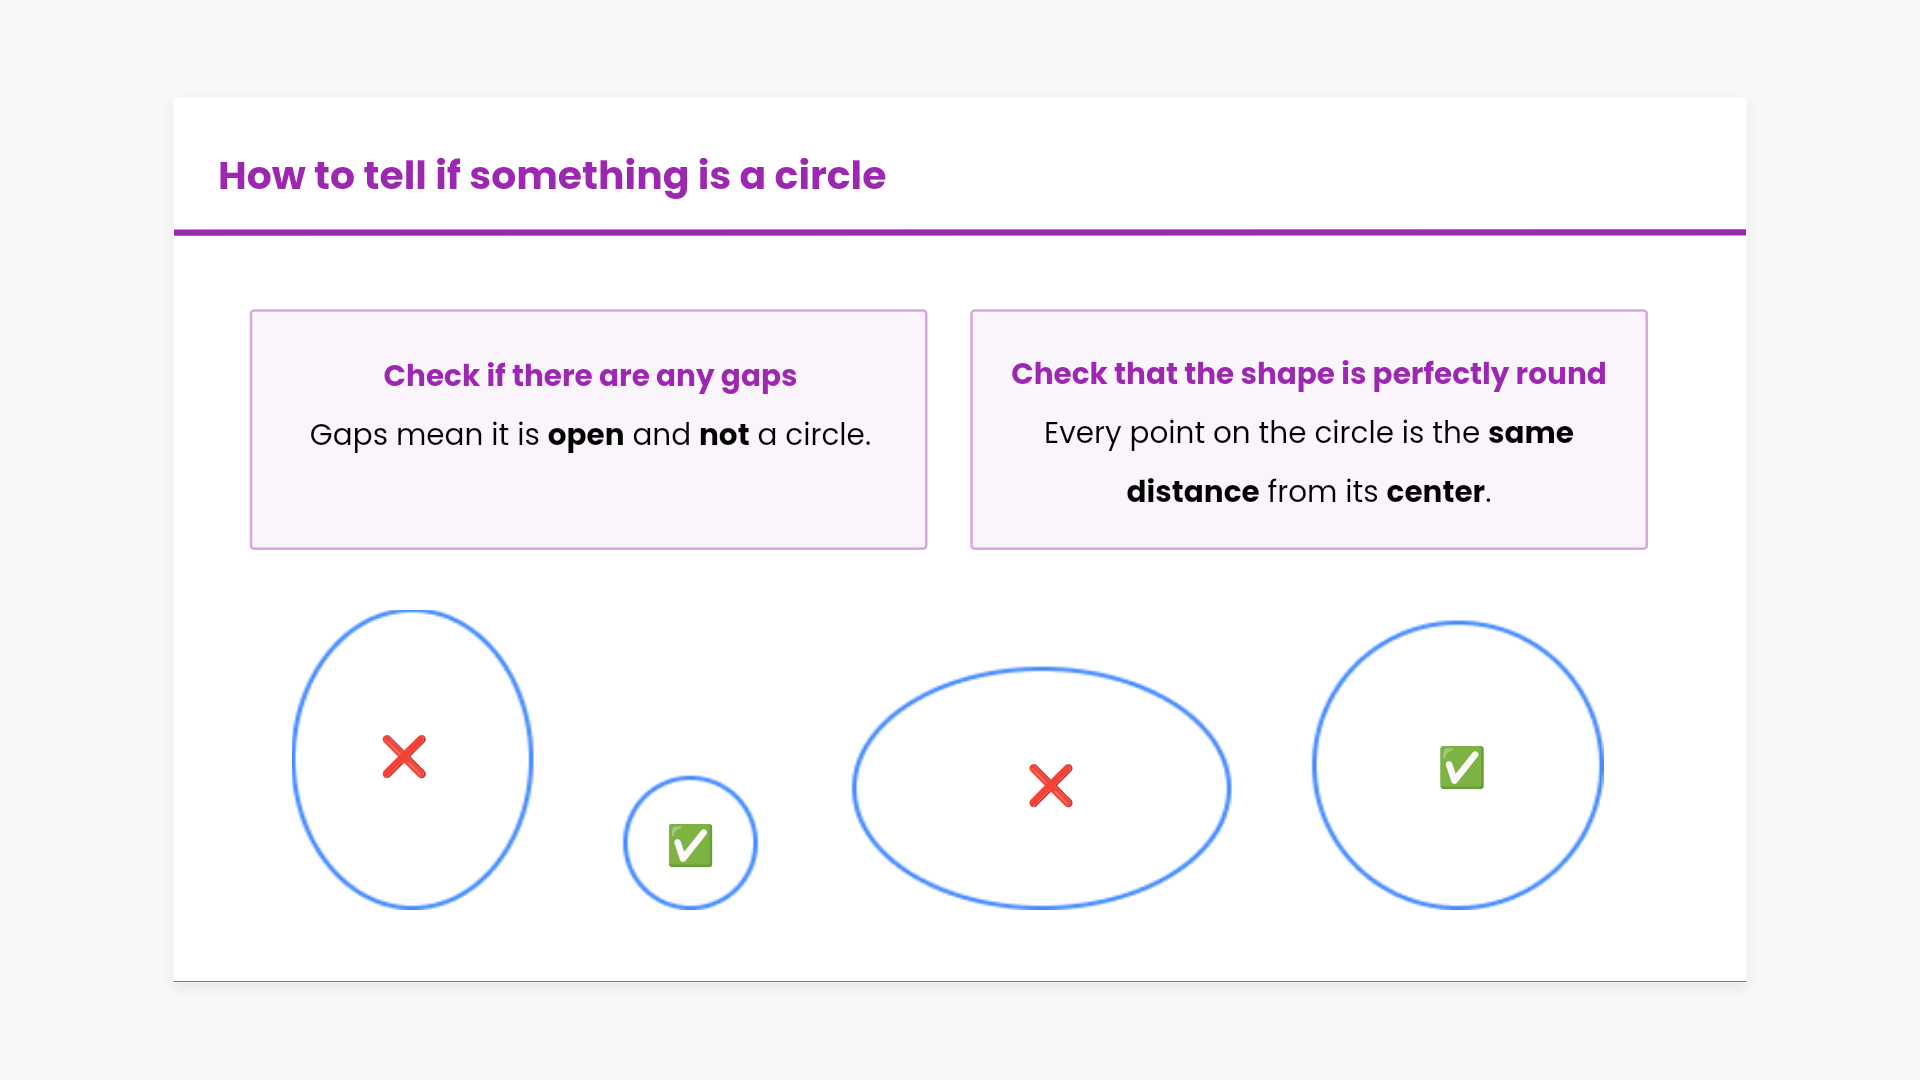This screenshot has height=1080, width=1920.
Task: Click the bold word 'open'
Action: (585, 435)
